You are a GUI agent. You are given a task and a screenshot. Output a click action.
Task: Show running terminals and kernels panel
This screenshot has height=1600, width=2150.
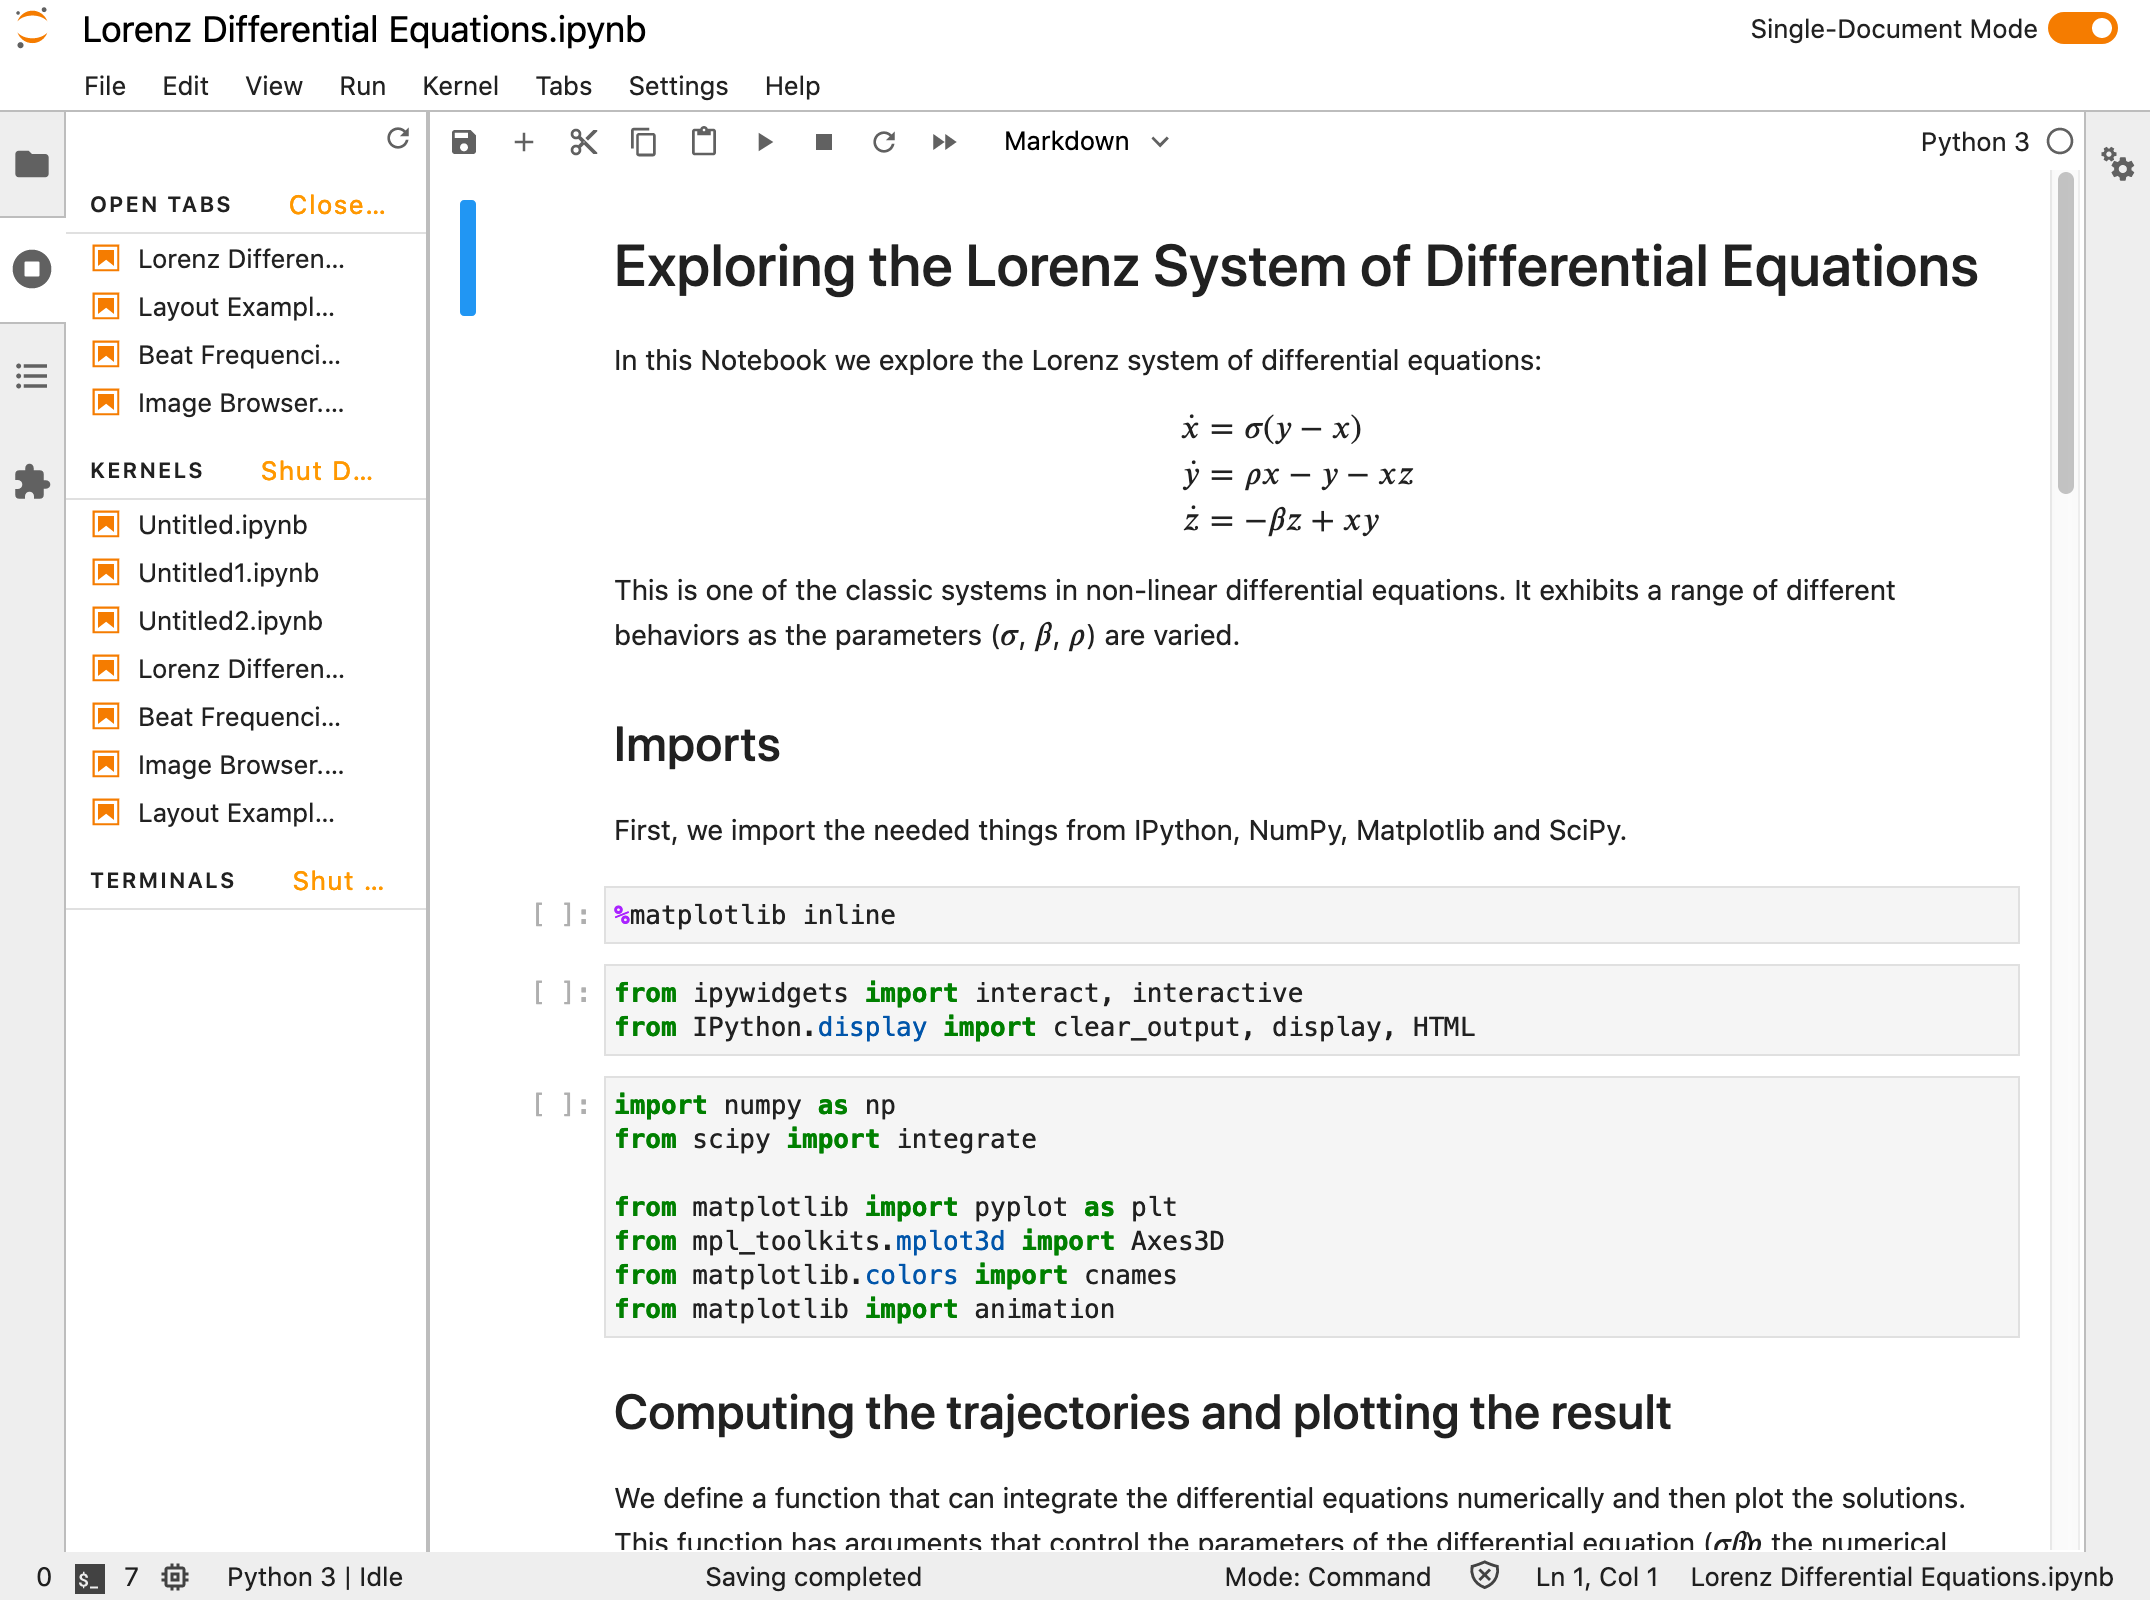pos(33,269)
